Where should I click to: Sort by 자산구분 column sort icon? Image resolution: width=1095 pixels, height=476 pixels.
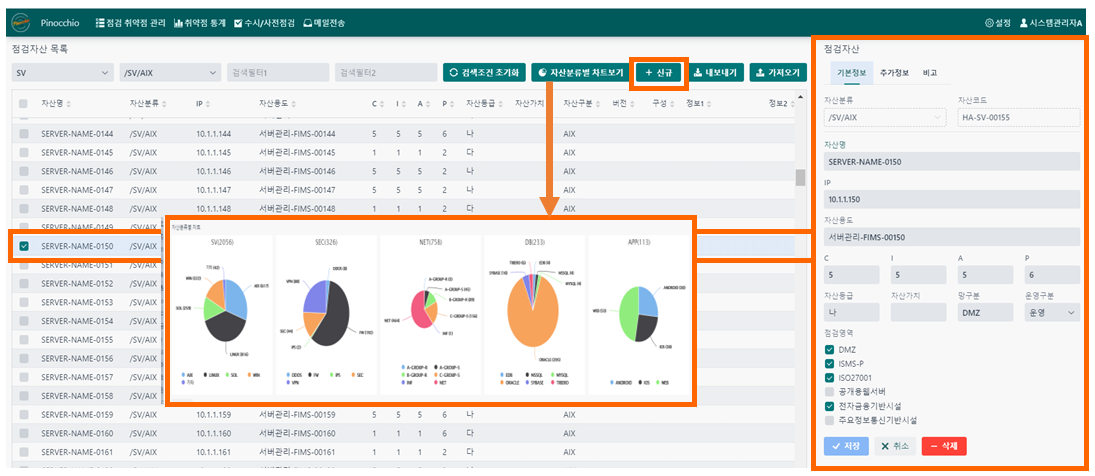598,104
